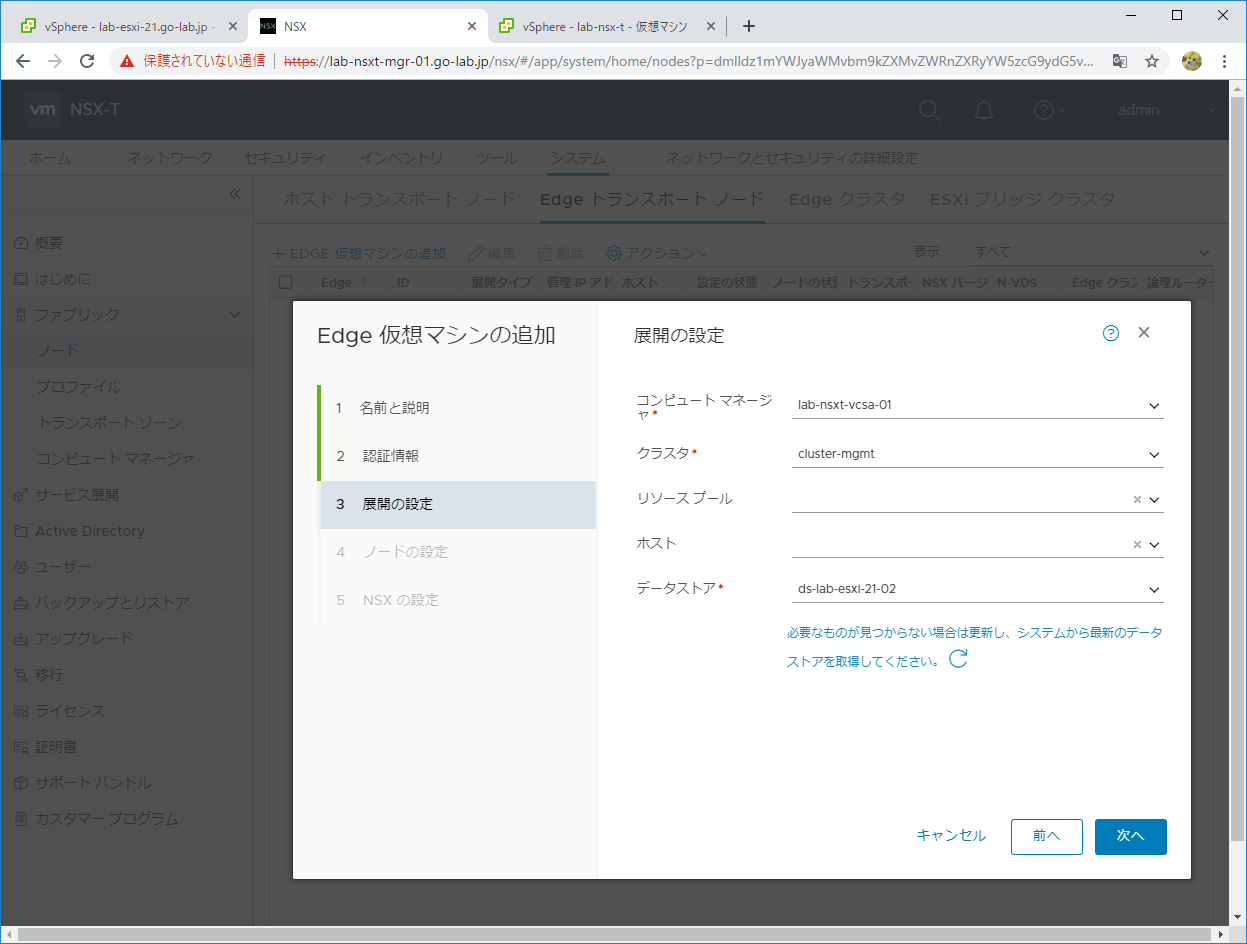This screenshot has height=944, width=1247.
Task: Switch to ESXi ブリッジ クラスタ tab
Action: (x=1022, y=199)
